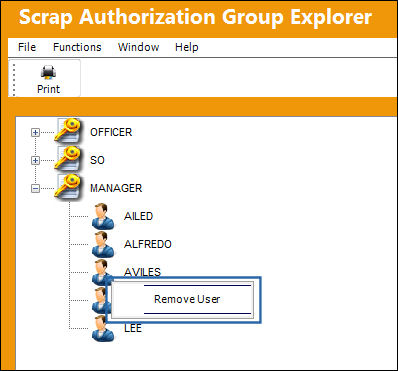Select user AILED in tree
398x371 pixels.
(138, 216)
